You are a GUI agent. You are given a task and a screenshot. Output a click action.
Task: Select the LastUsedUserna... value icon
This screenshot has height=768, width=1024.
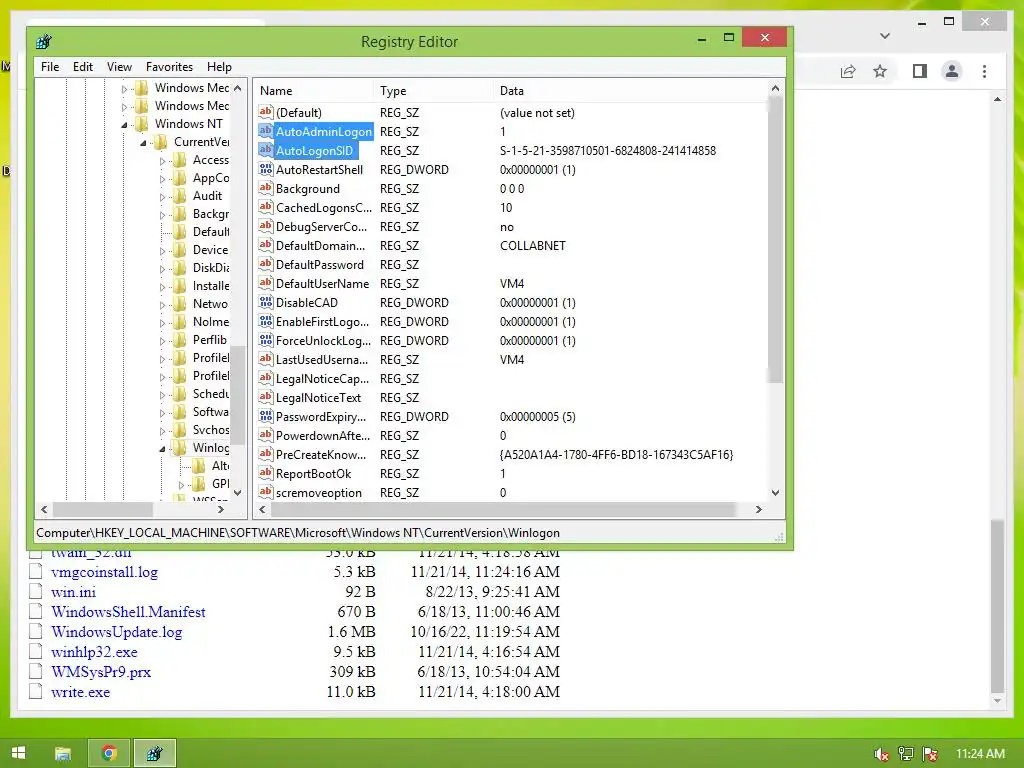[265, 359]
